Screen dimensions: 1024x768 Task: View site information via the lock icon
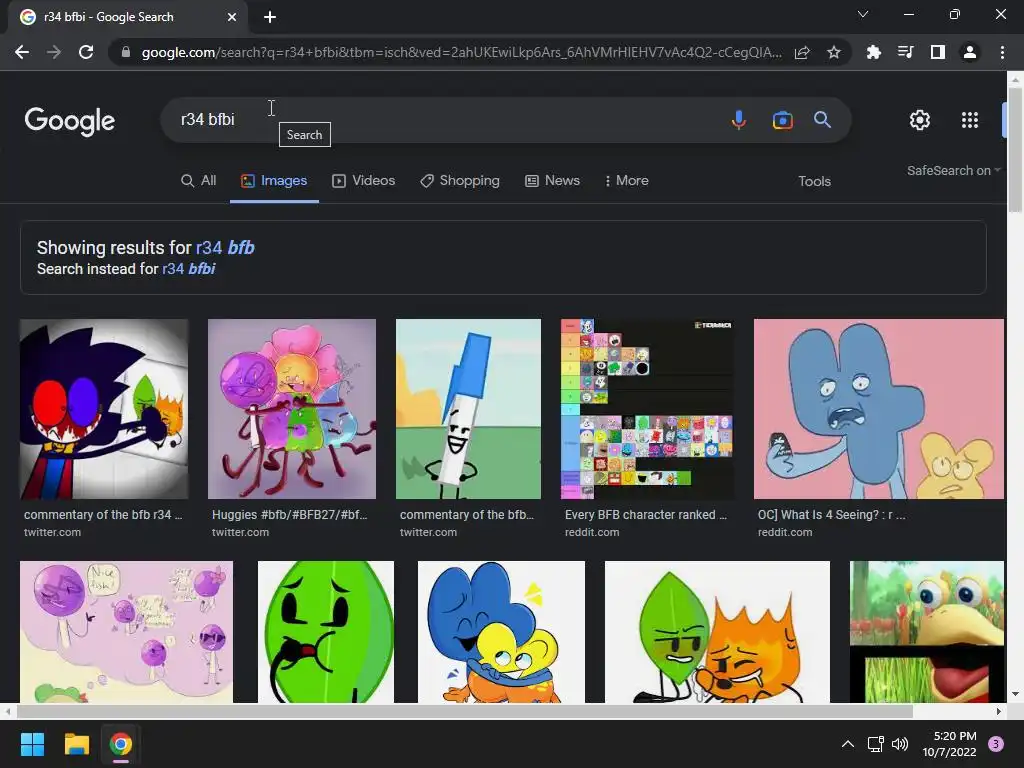[x=125, y=52]
